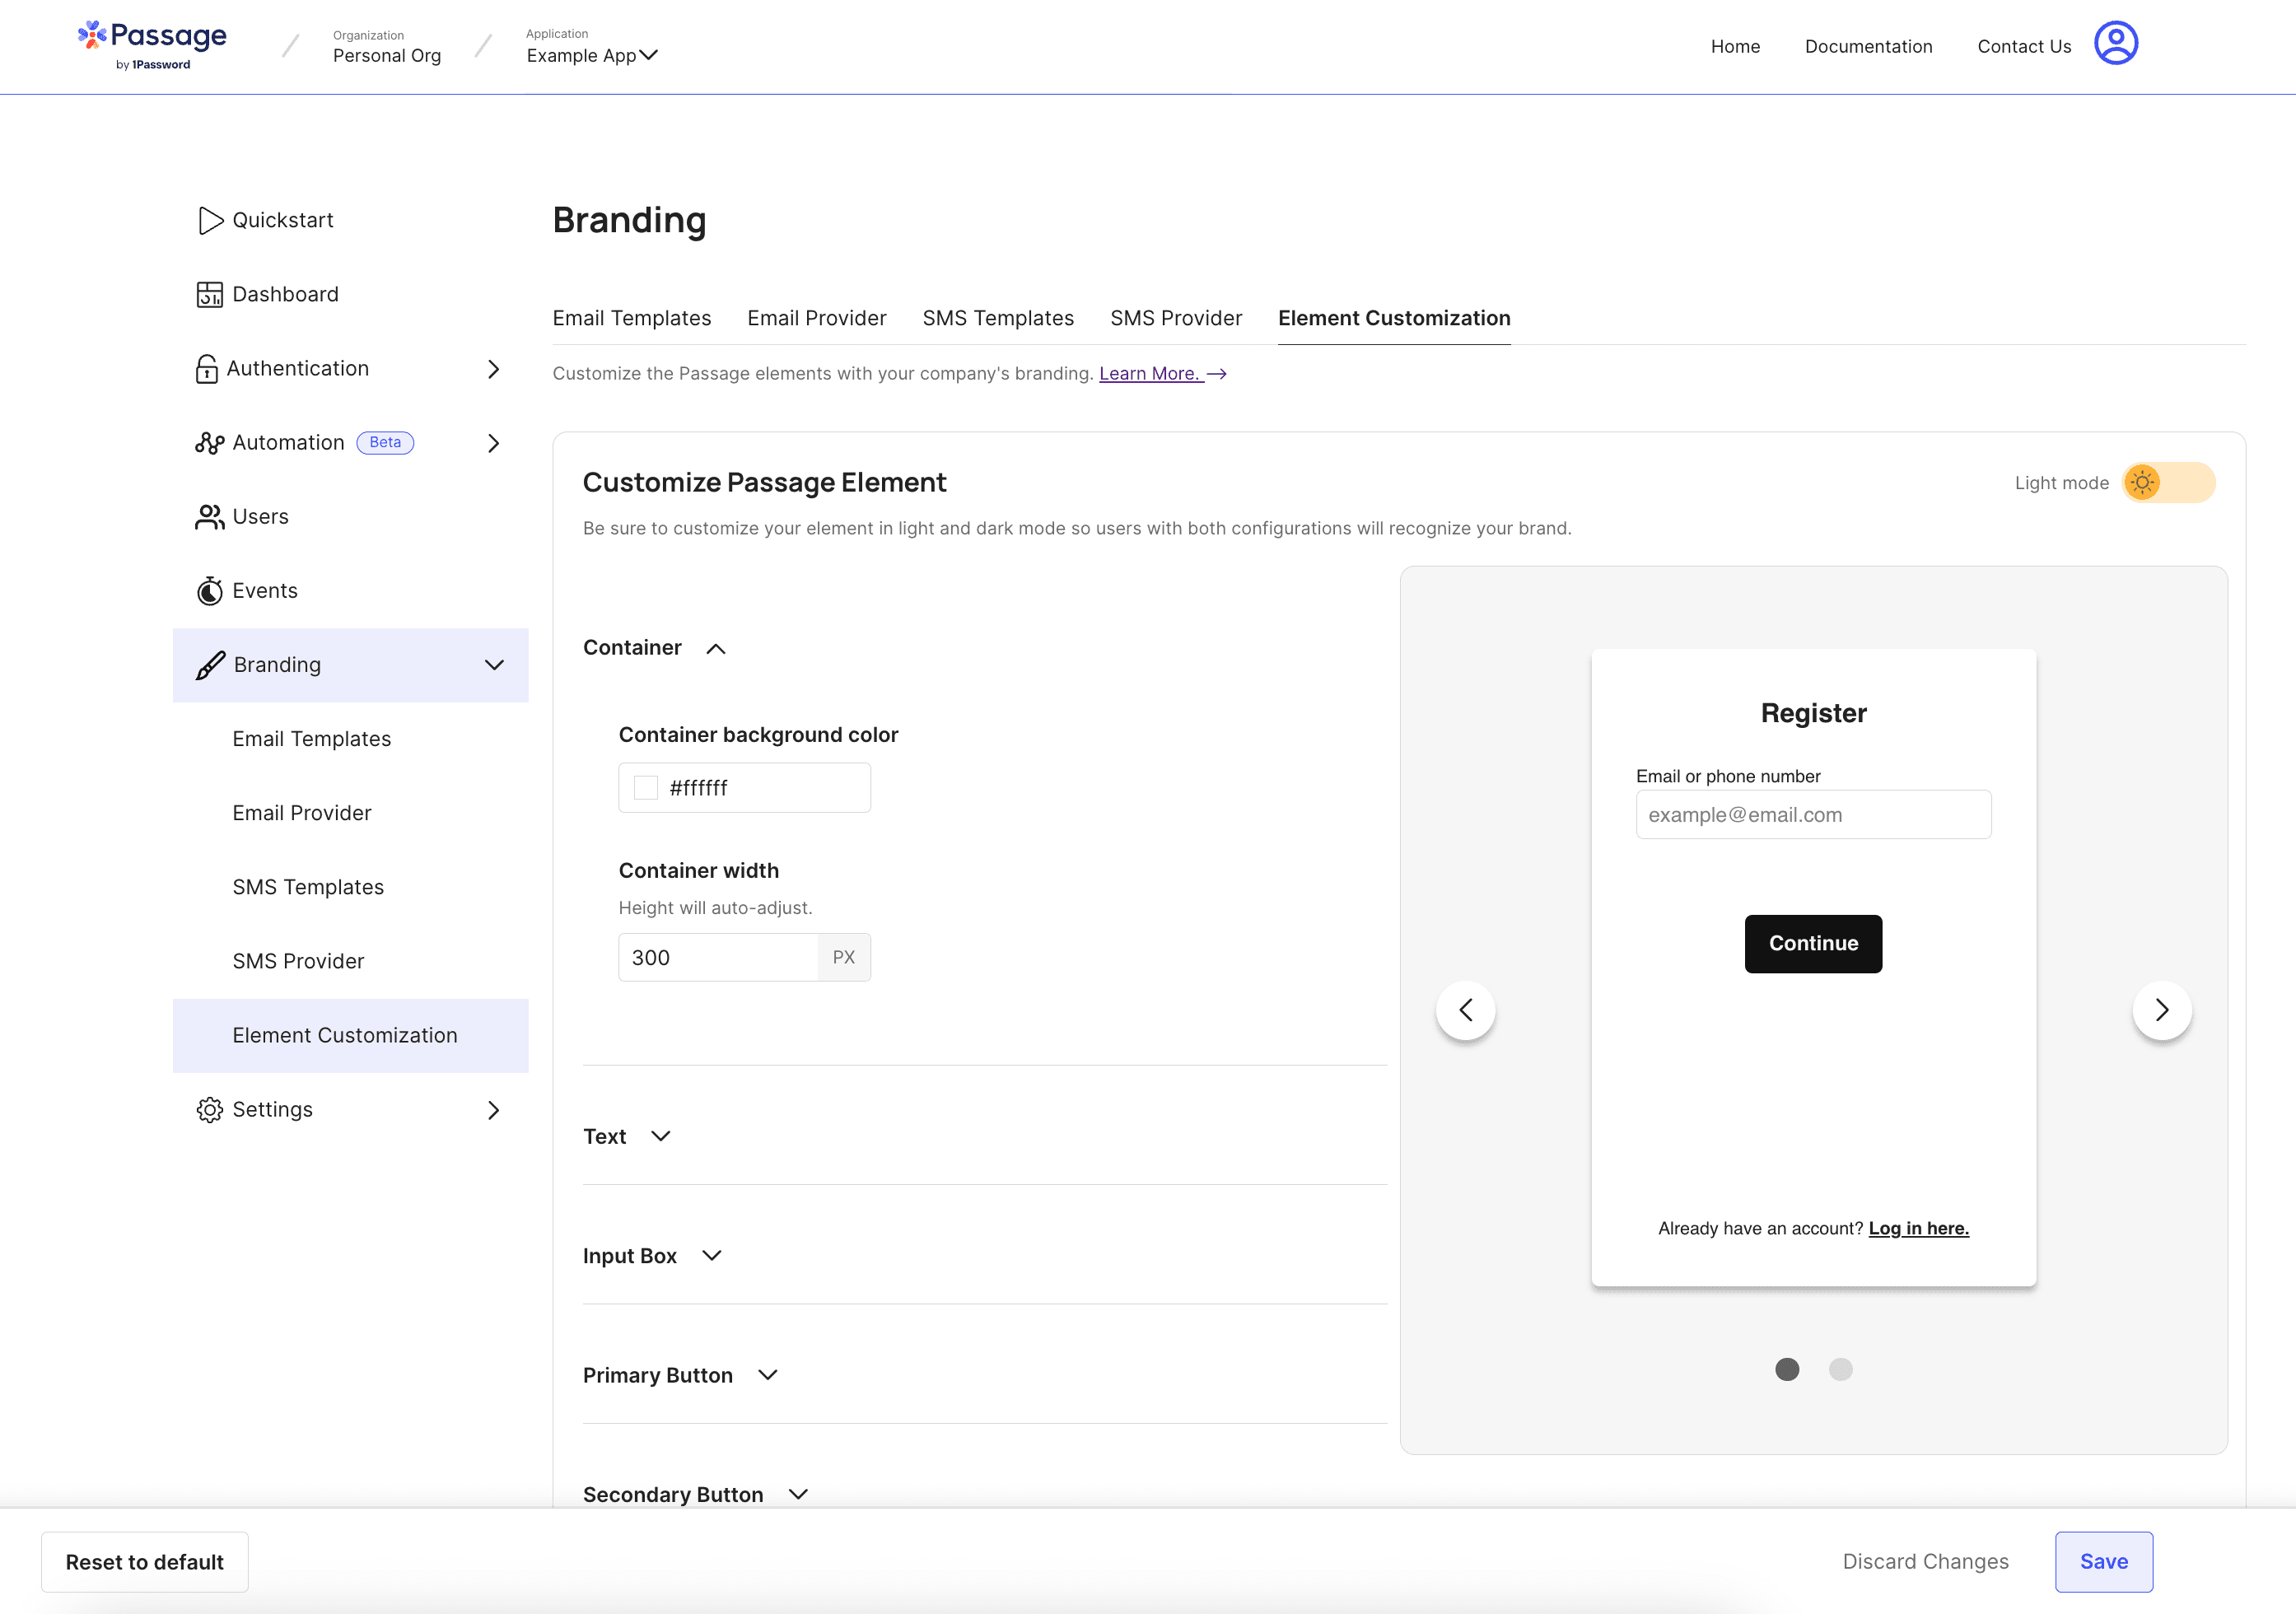Switch to the SMS Templates tab
Image resolution: width=2296 pixels, height=1614 pixels.
click(997, 318)
